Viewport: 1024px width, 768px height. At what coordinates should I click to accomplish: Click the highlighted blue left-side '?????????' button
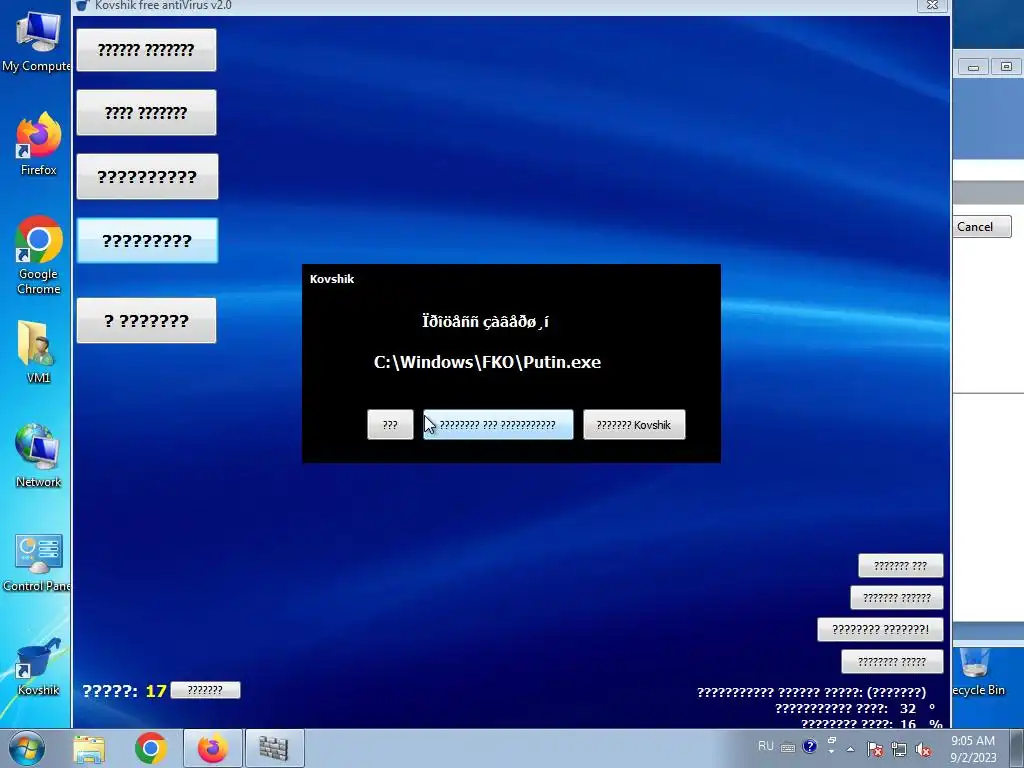pyautogui.click(x=147, y=240)
